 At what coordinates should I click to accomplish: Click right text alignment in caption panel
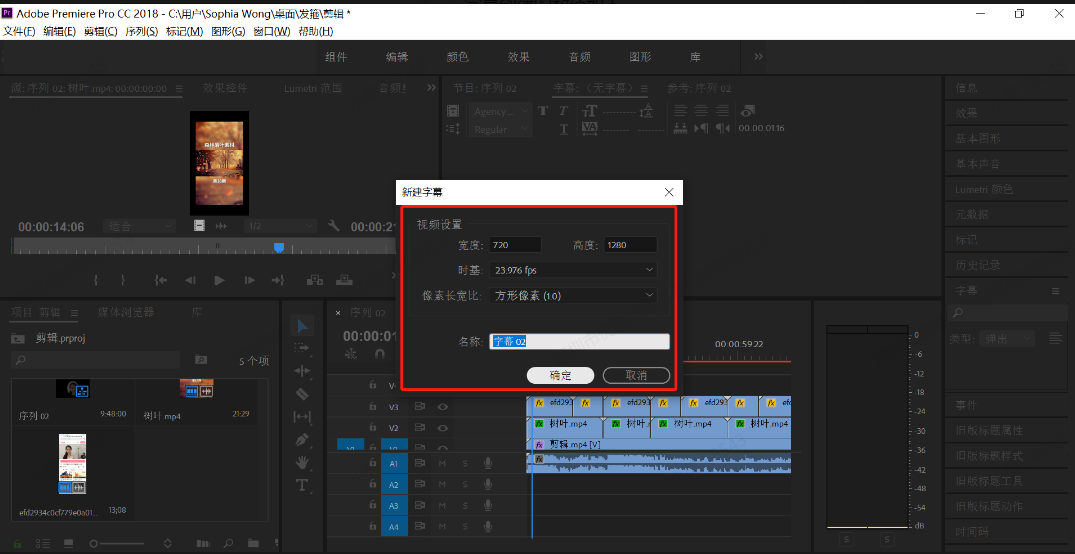point(722,110)
